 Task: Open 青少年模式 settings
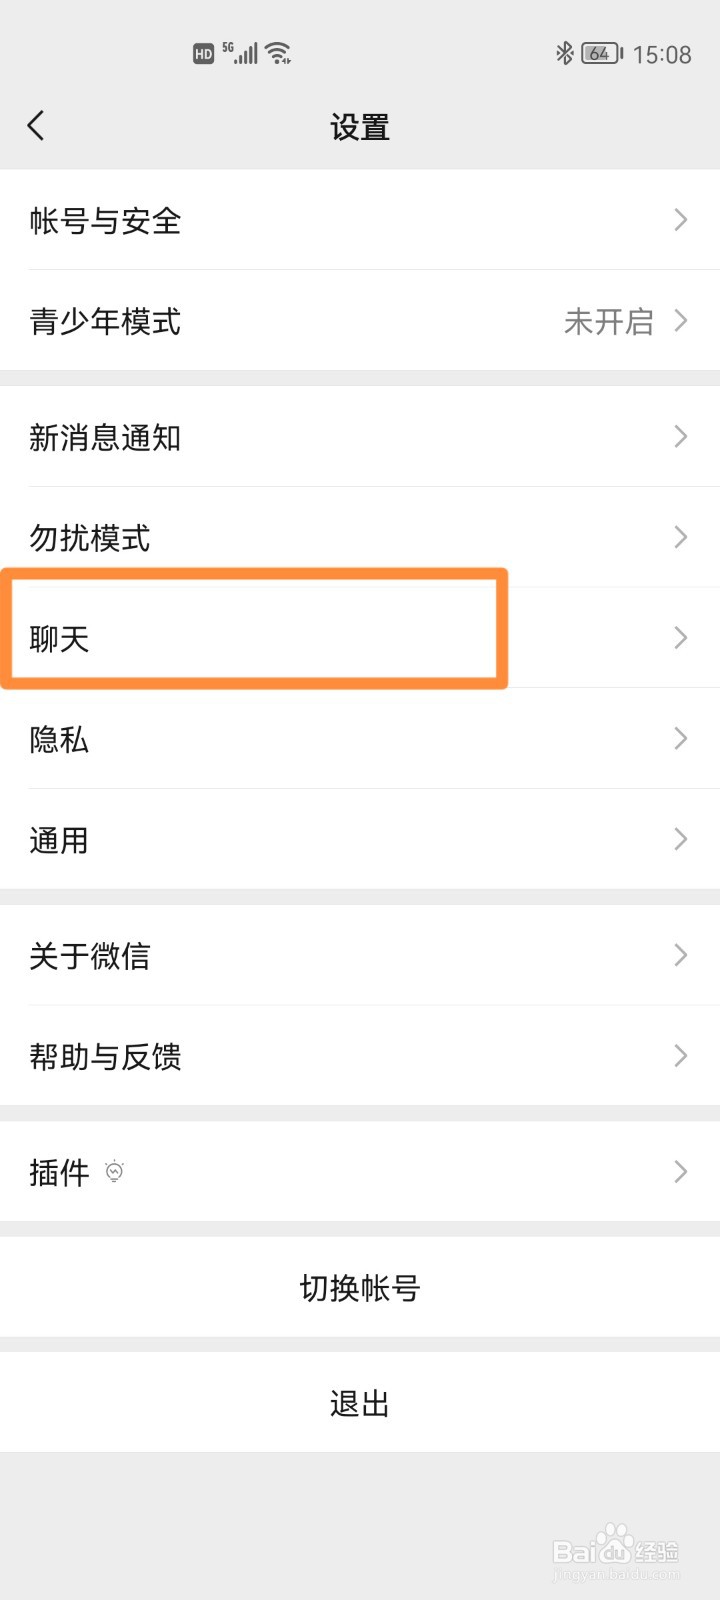tap(360, 320)
